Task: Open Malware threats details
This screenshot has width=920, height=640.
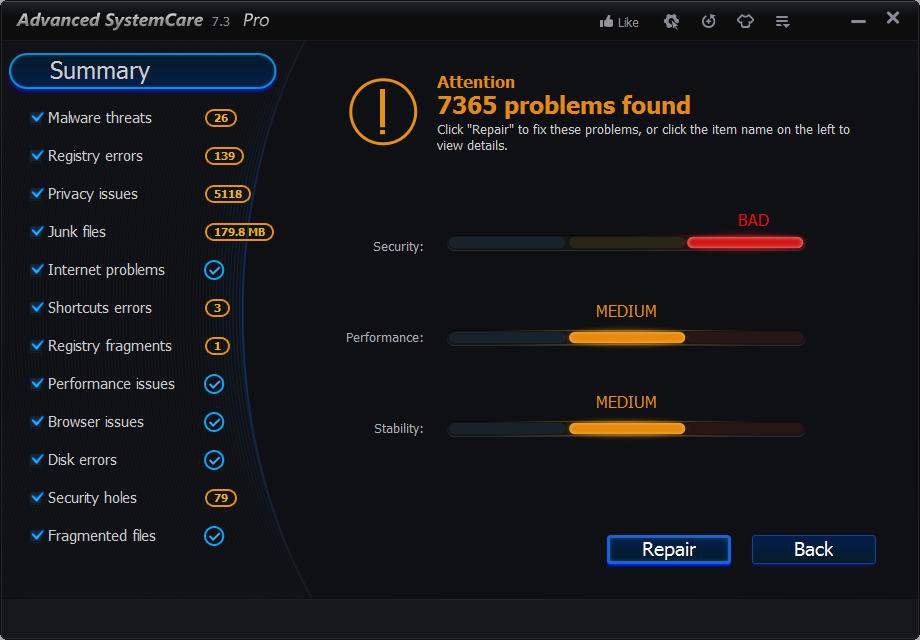Action: click(x=100, y=118)
